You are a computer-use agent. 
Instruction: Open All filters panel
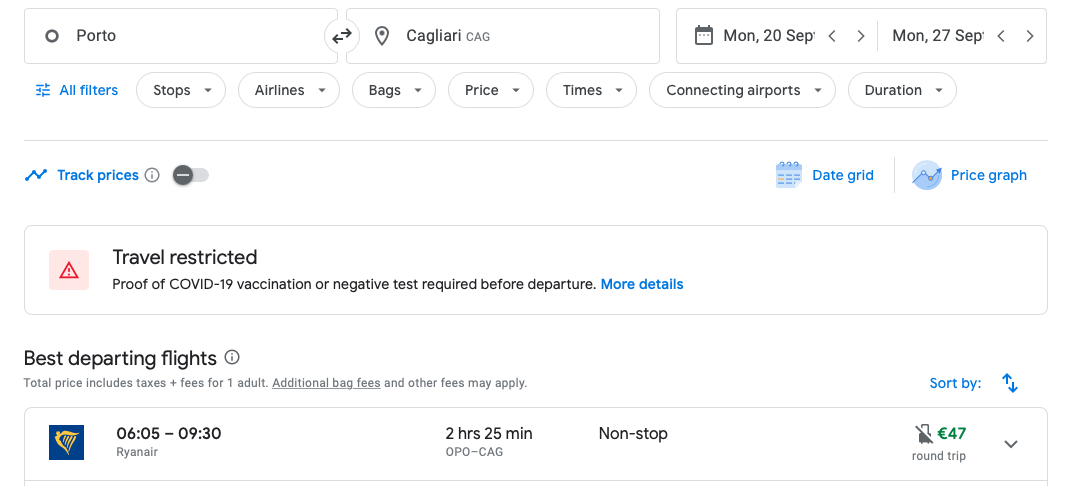[x=76, y=90]
